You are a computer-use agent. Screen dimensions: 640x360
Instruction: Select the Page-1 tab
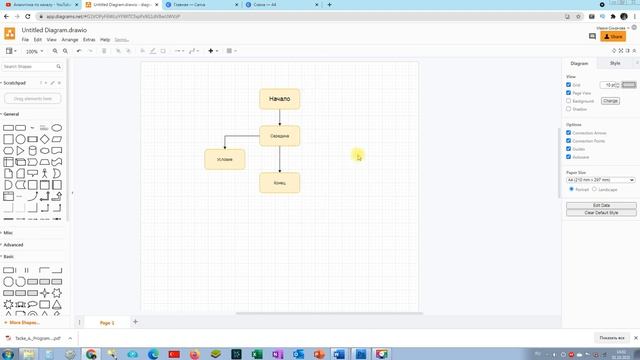click(107, 322)
